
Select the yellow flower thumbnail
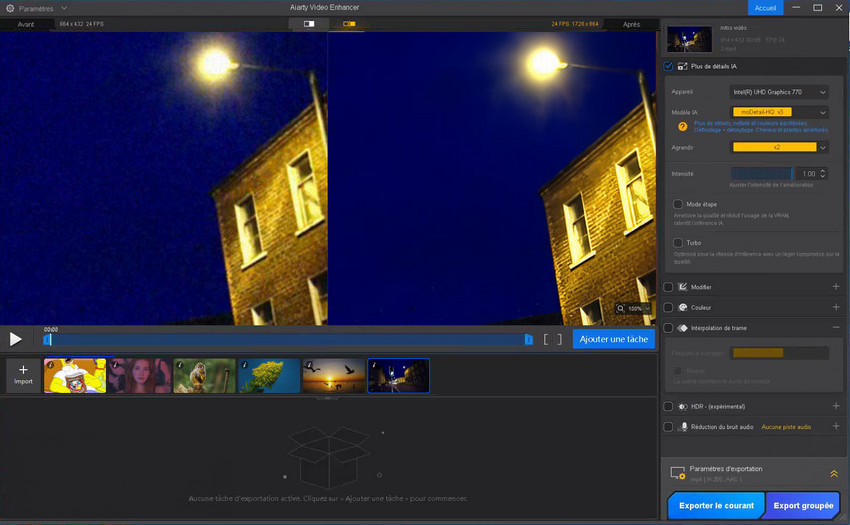pyautogui.click(x=269, y=375)
